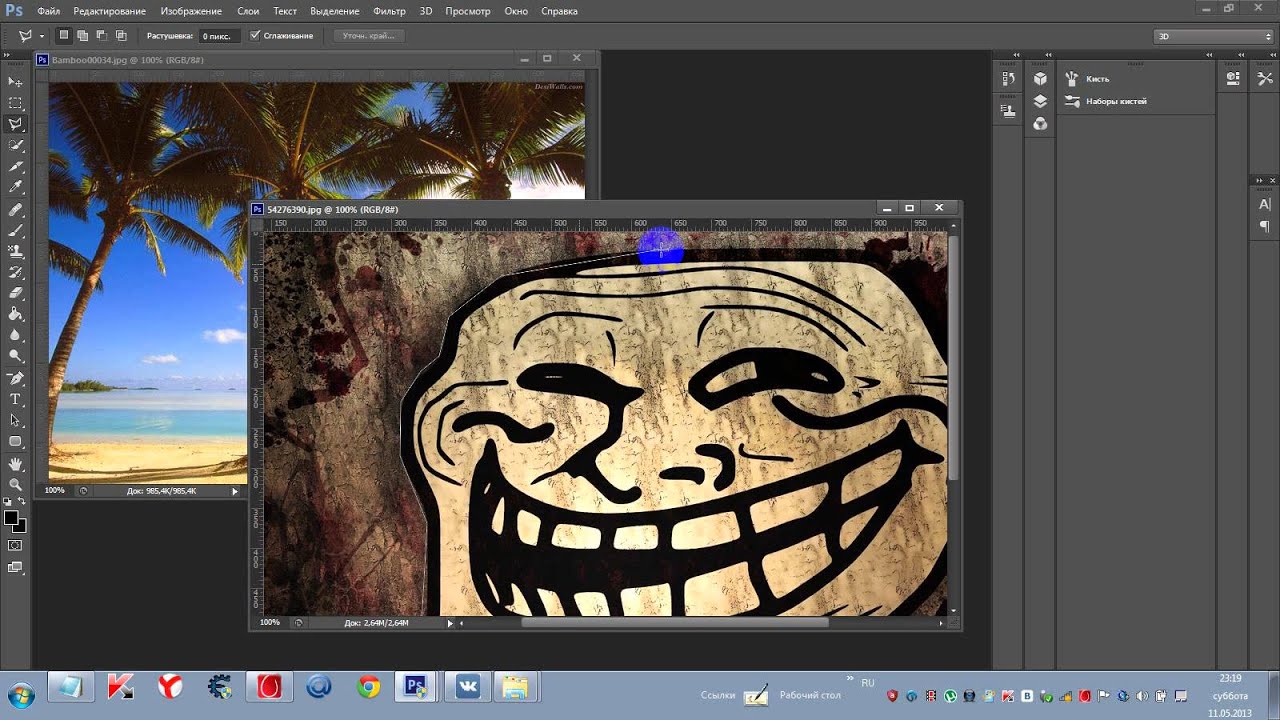Image resolution: width=1280 pixels, height=720 pixels.
Task: Select the Quick Selection tool
Action: click(x=15, y=145)
